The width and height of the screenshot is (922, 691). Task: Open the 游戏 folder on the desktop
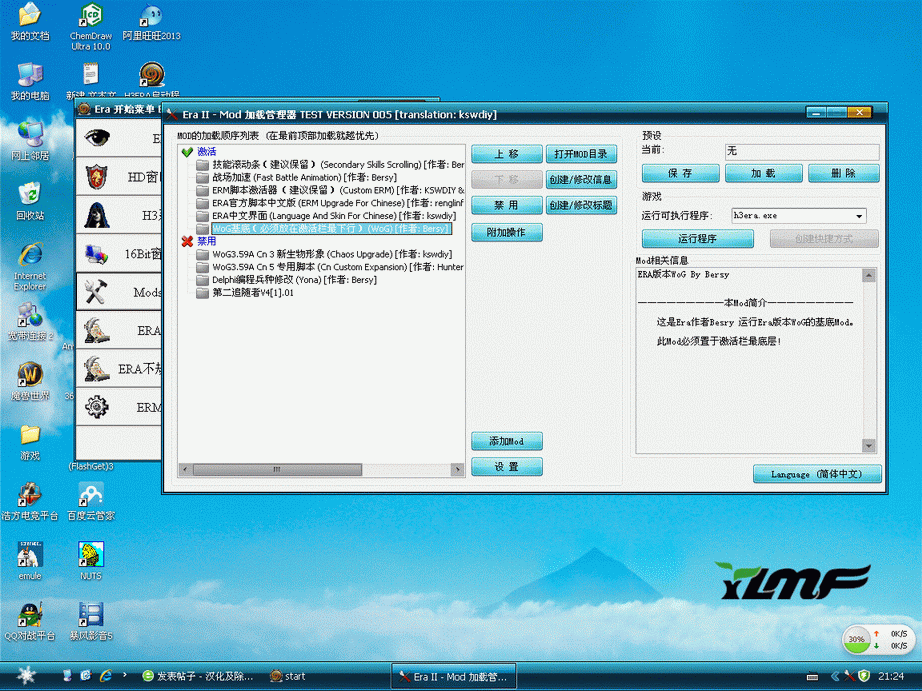coord(30,442)
